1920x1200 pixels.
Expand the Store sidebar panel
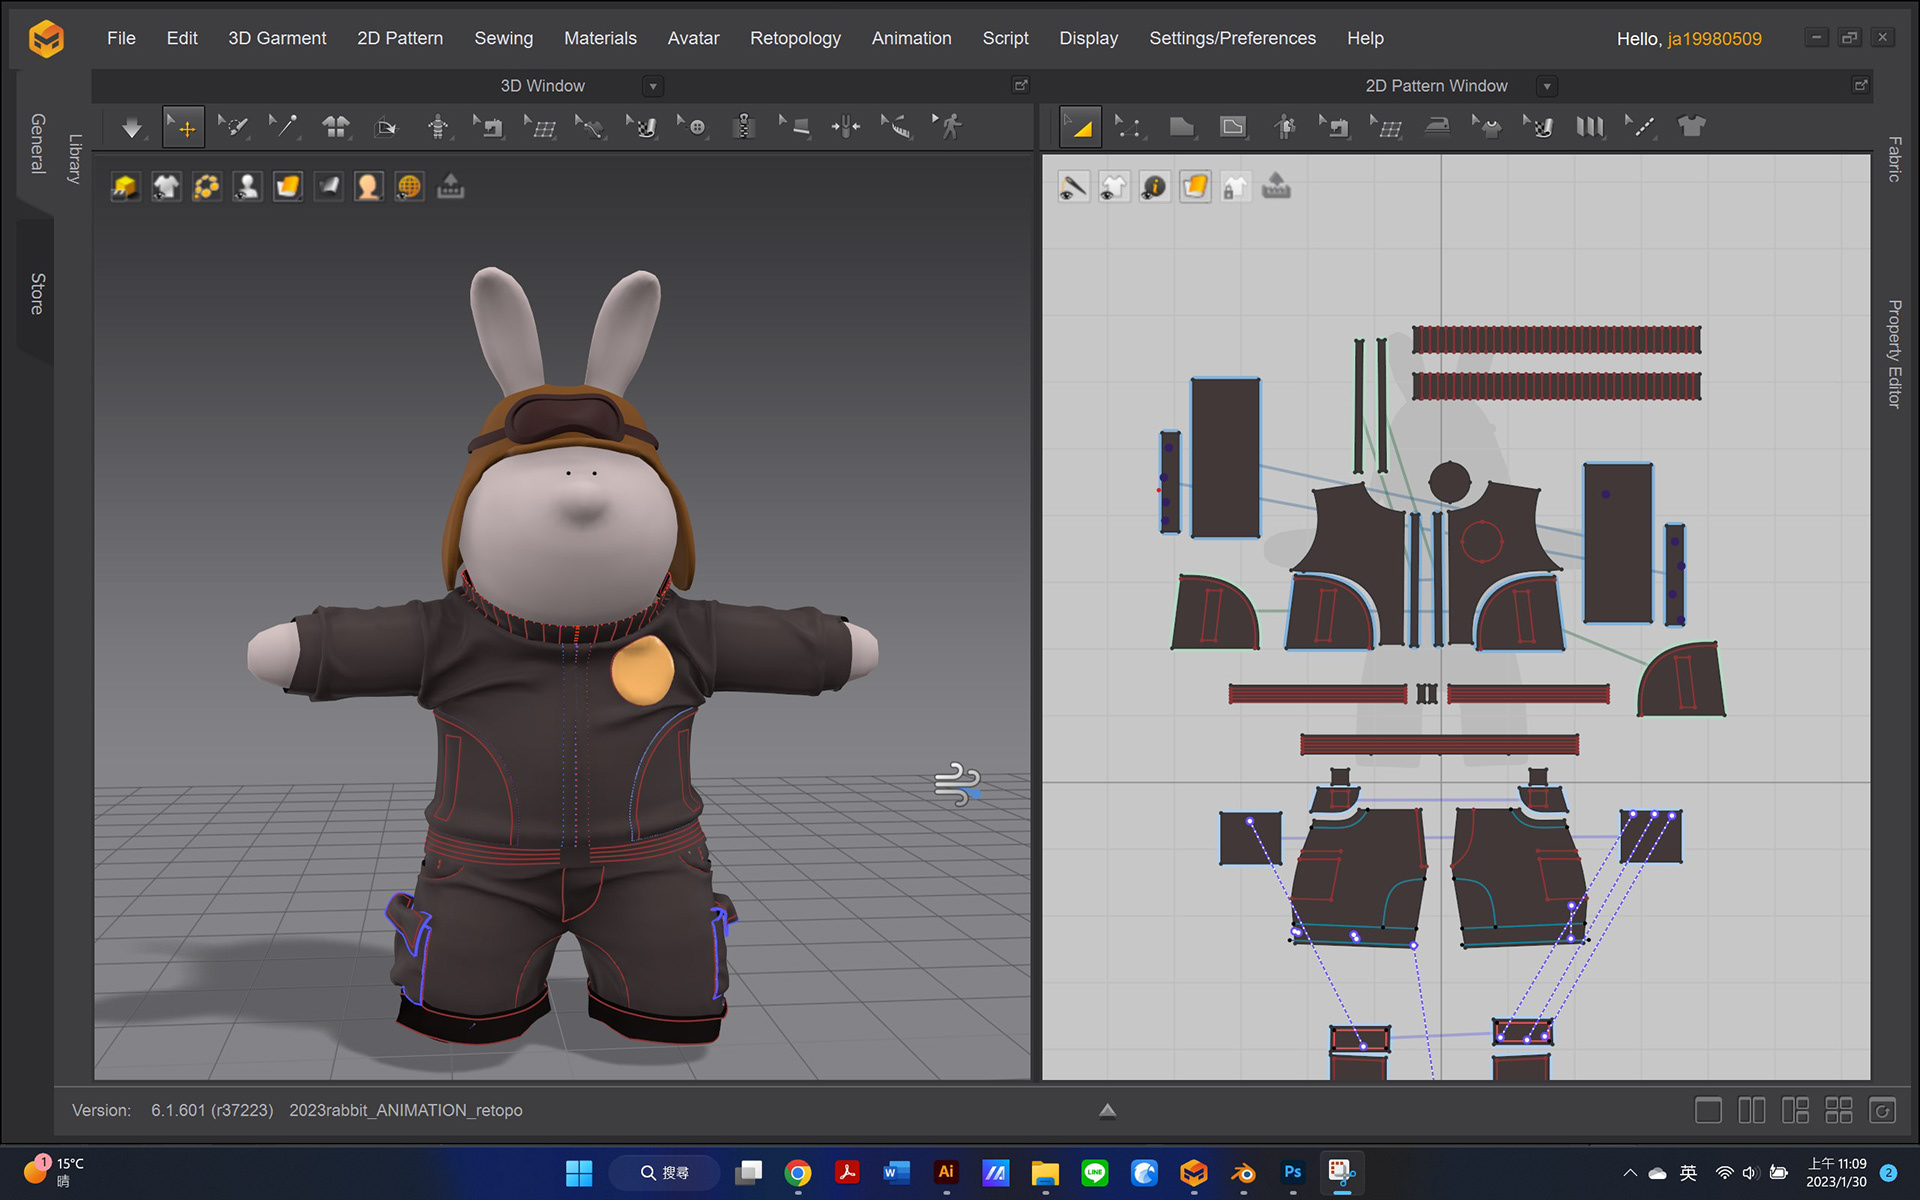[x=37, y=293]
